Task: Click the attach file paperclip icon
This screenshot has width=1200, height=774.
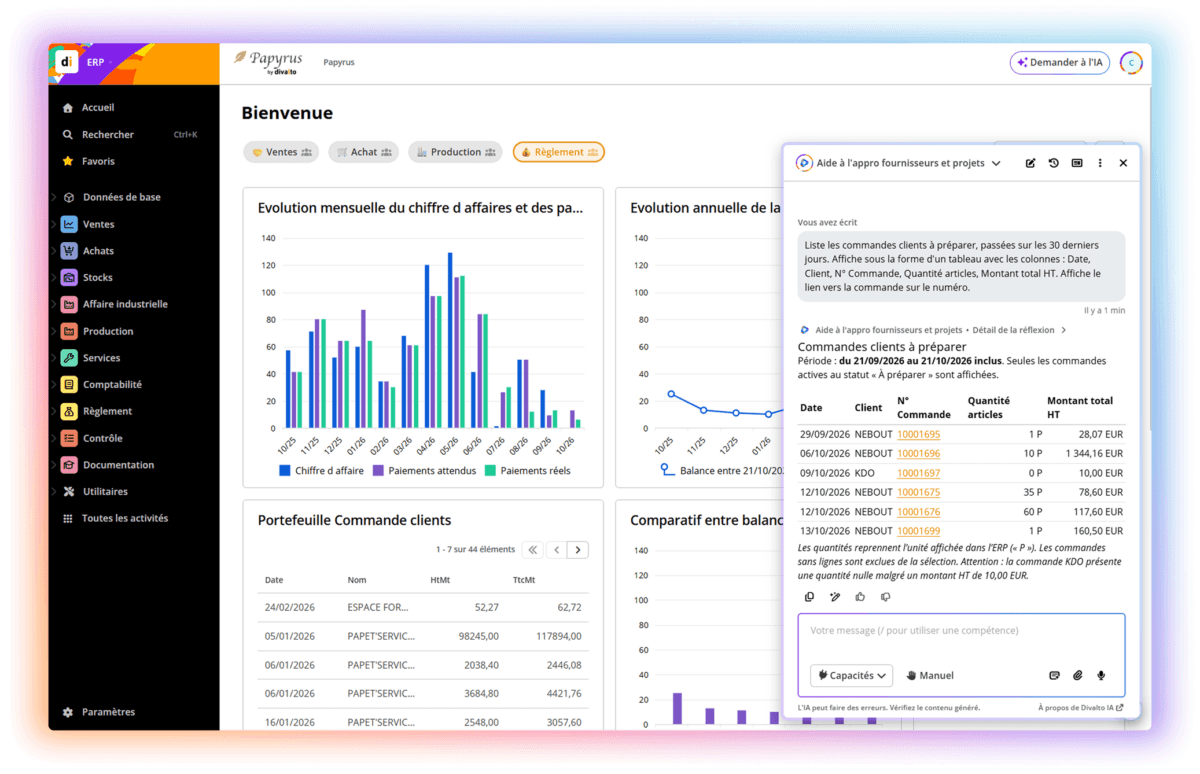Action: pyautogui.click(x=1078, y=676)
